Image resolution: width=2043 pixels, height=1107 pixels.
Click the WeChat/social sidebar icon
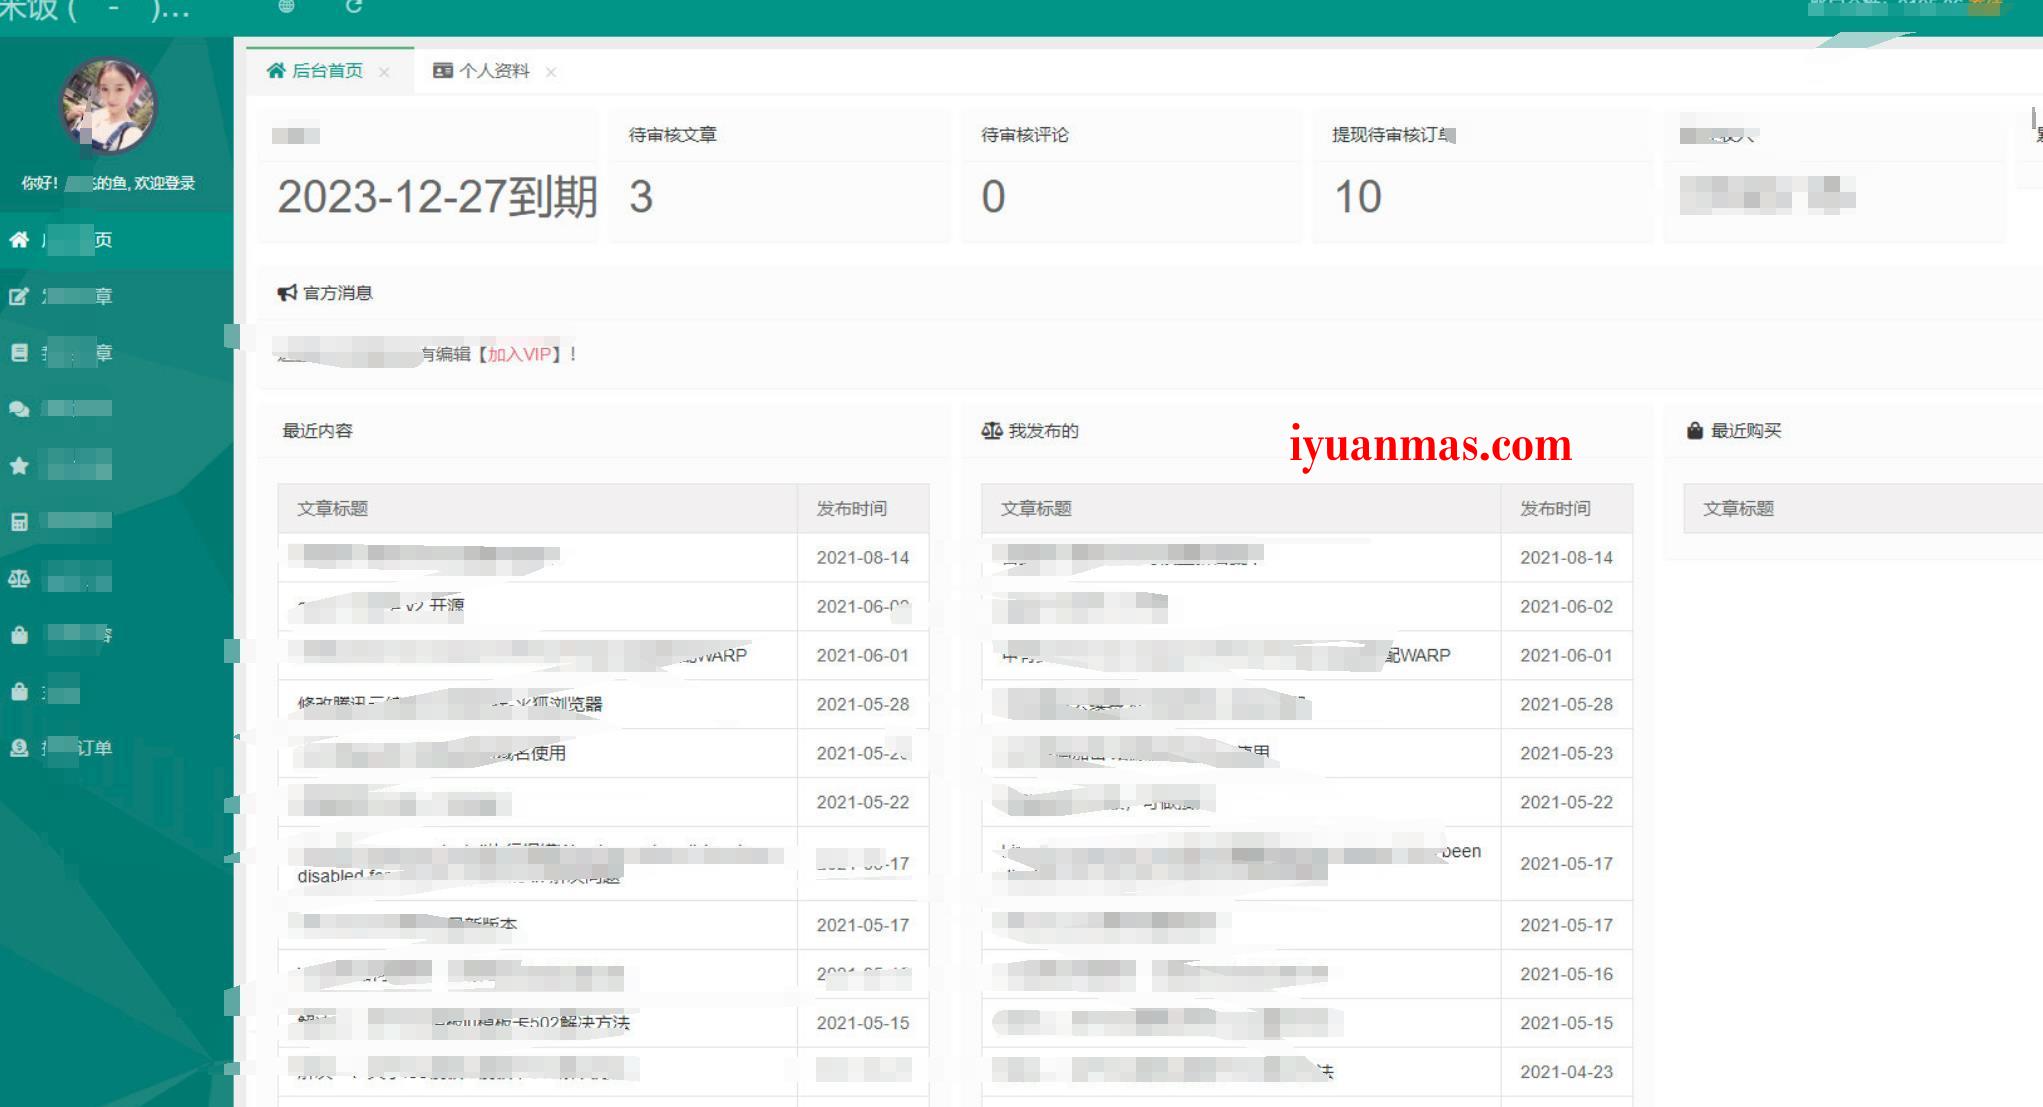[19, 406]
